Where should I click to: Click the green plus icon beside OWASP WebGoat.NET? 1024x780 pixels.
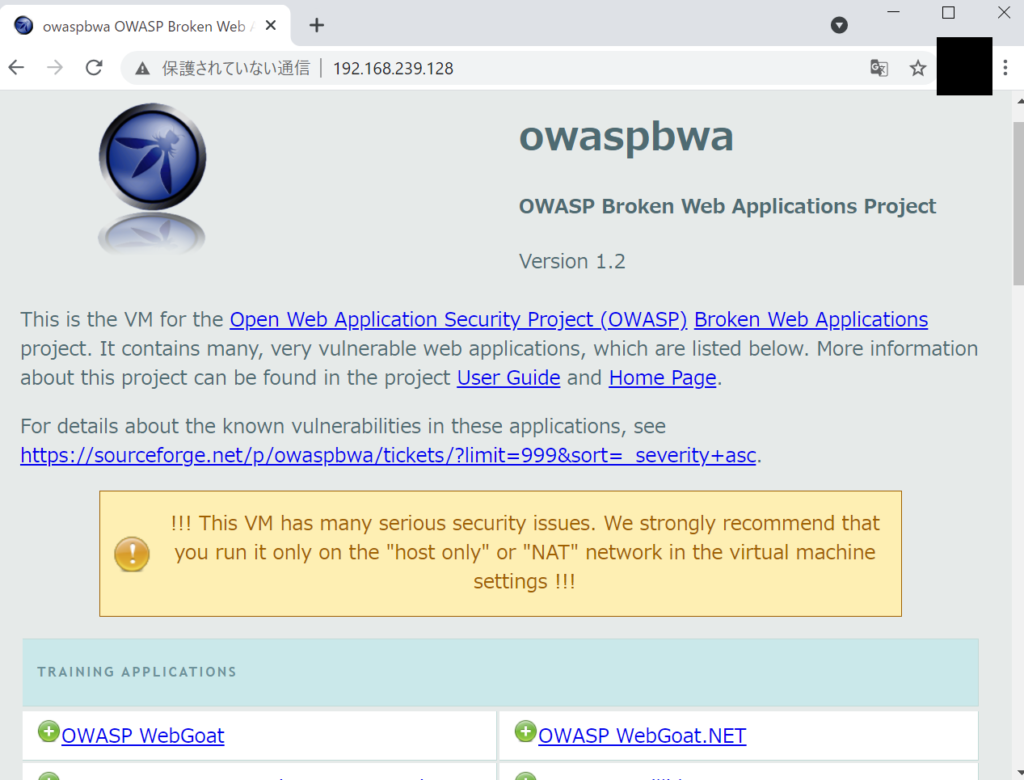(524, 731)
